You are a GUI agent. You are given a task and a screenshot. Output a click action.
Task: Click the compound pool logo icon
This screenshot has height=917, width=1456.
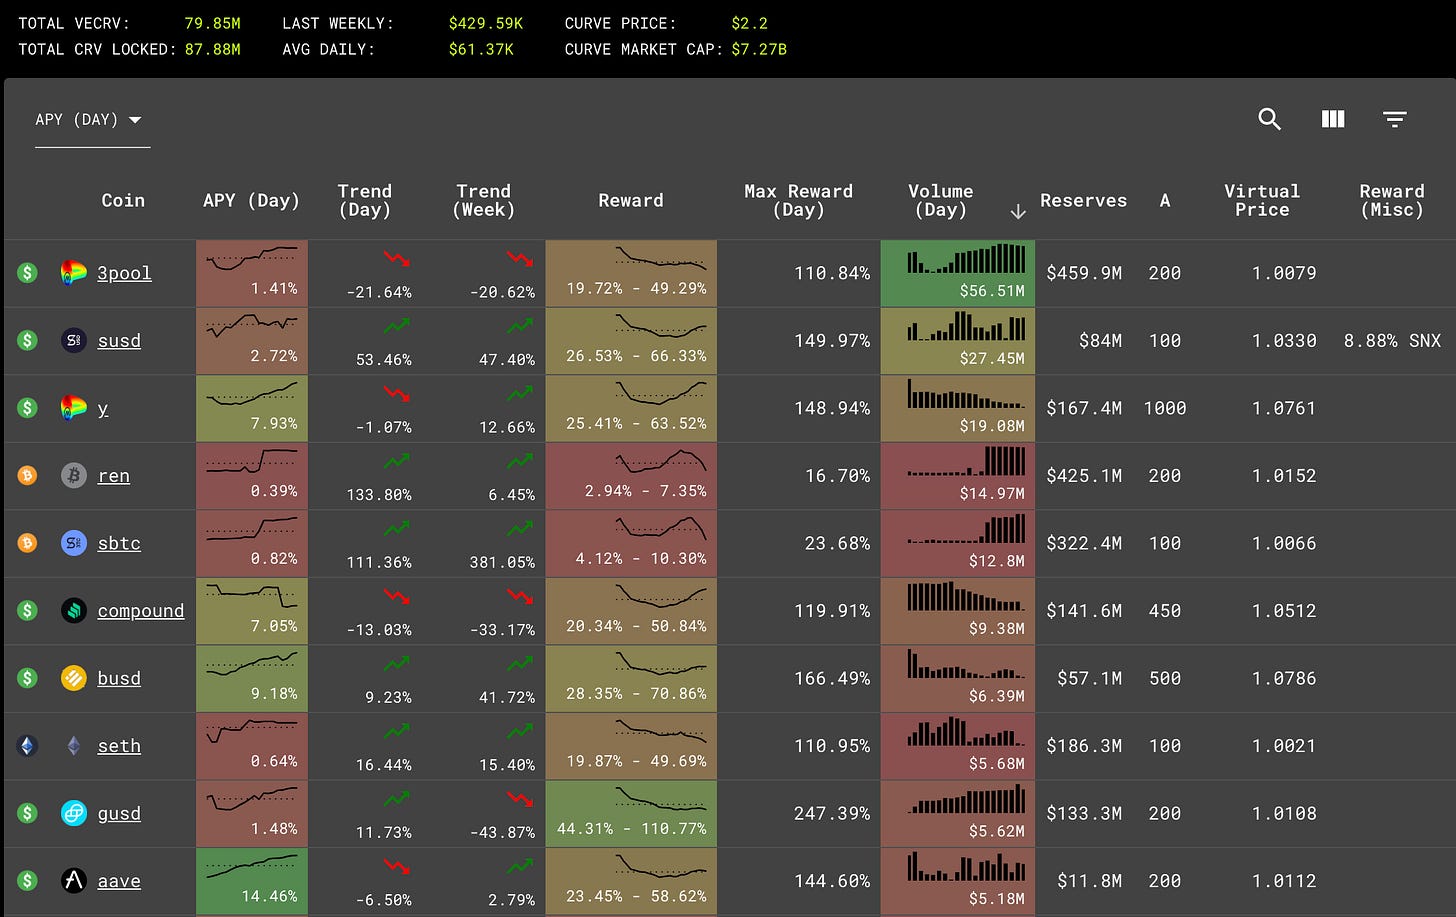[73, 610]
